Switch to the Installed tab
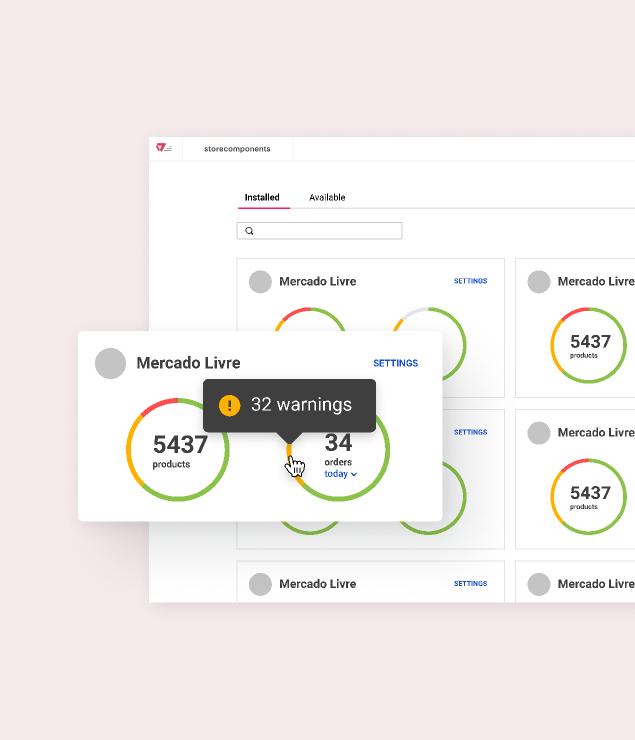 point(262,197)
